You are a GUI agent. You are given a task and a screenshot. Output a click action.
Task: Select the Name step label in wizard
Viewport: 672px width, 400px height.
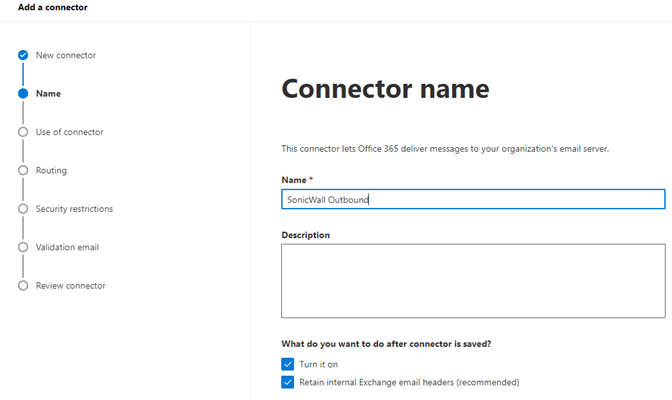click(x=48, y=93)
